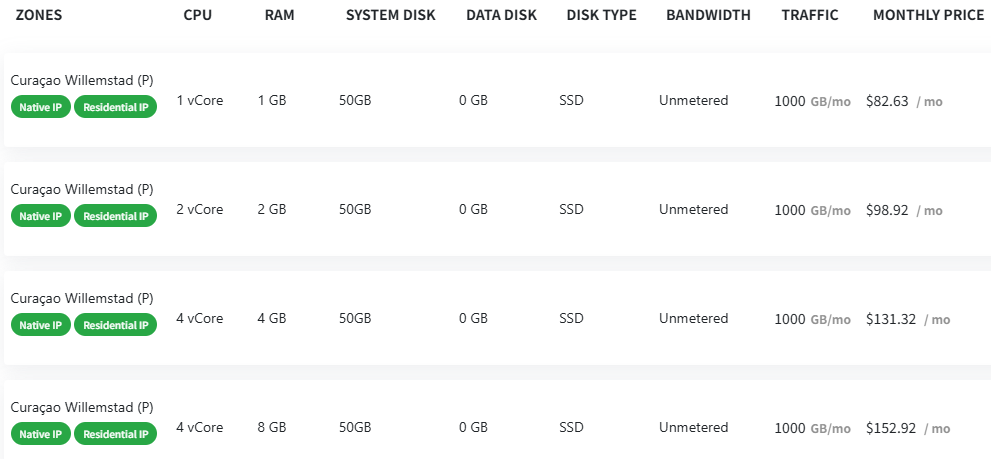
Task: Select the $98.92 monthly price
Action: (x=887, y=210)
